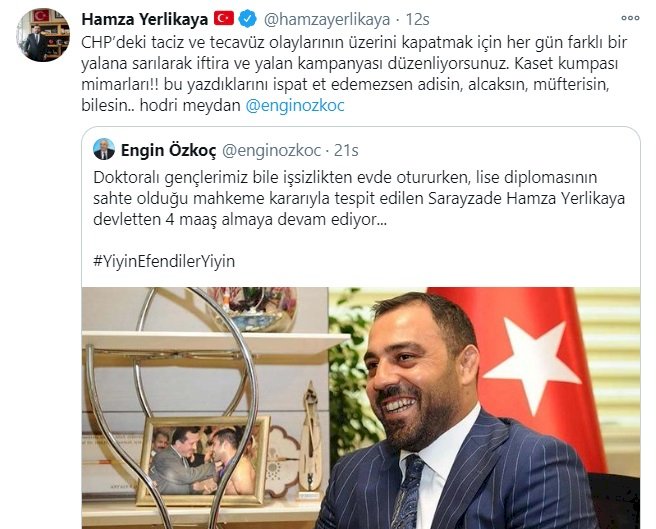Select the tweet text starting "CHP'deki taciz"
The height and width of the screenshot is (529, 656).
(x=354, y=74)
